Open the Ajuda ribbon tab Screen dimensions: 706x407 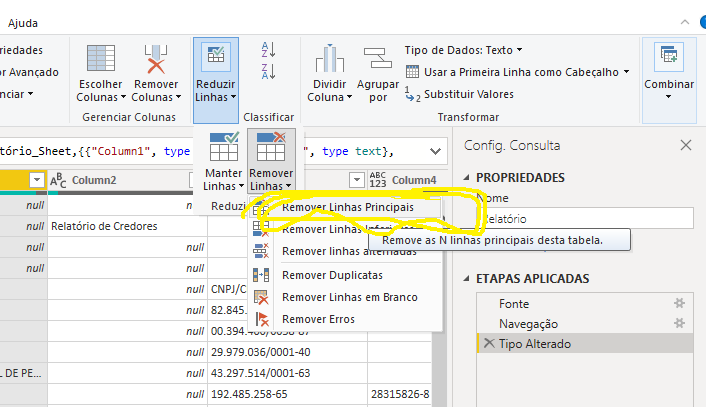pos(23,23)
